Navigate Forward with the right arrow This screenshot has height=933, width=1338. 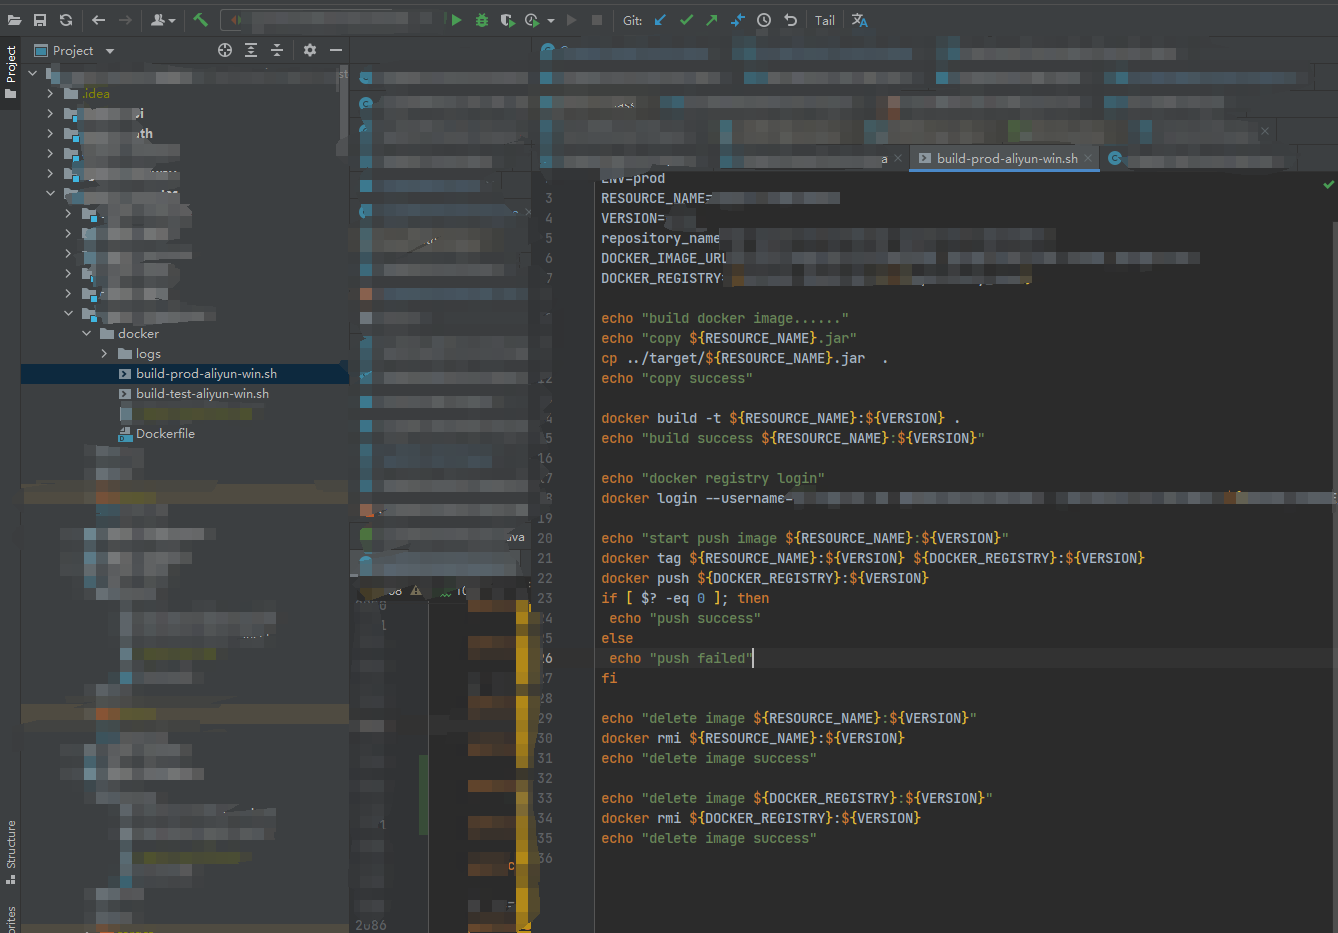(x=125, y=20)
